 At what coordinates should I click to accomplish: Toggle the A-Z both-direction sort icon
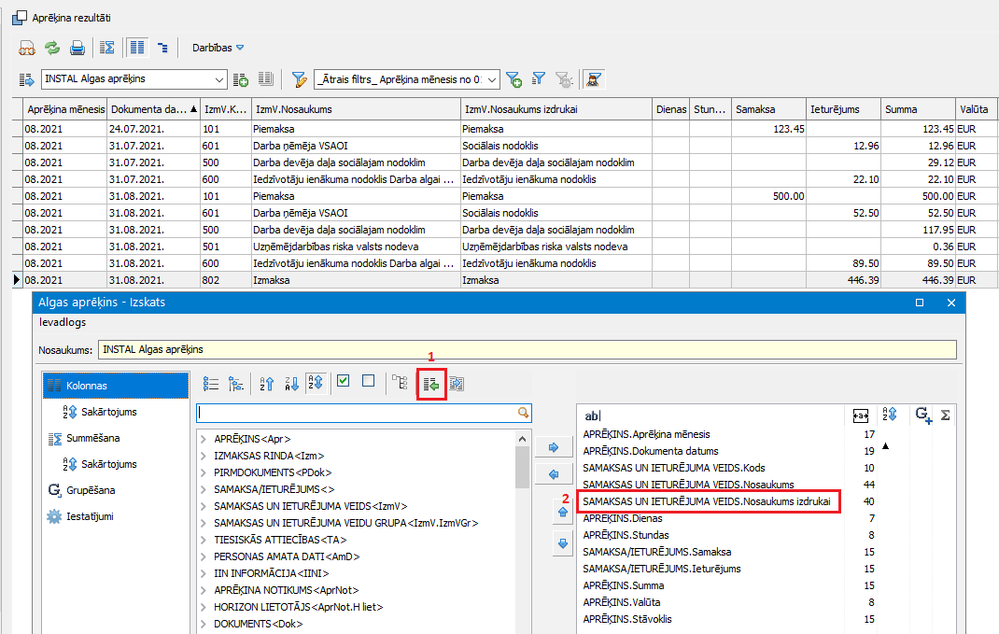316,383
